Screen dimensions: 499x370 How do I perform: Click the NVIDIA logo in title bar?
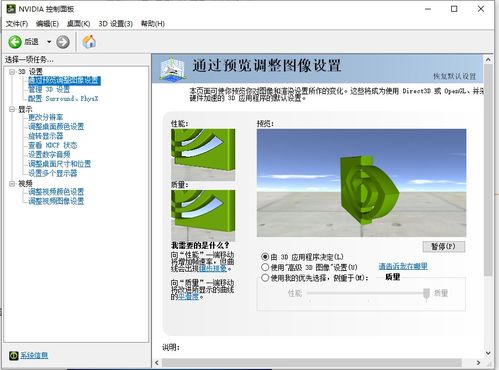[x=11, y=9]
